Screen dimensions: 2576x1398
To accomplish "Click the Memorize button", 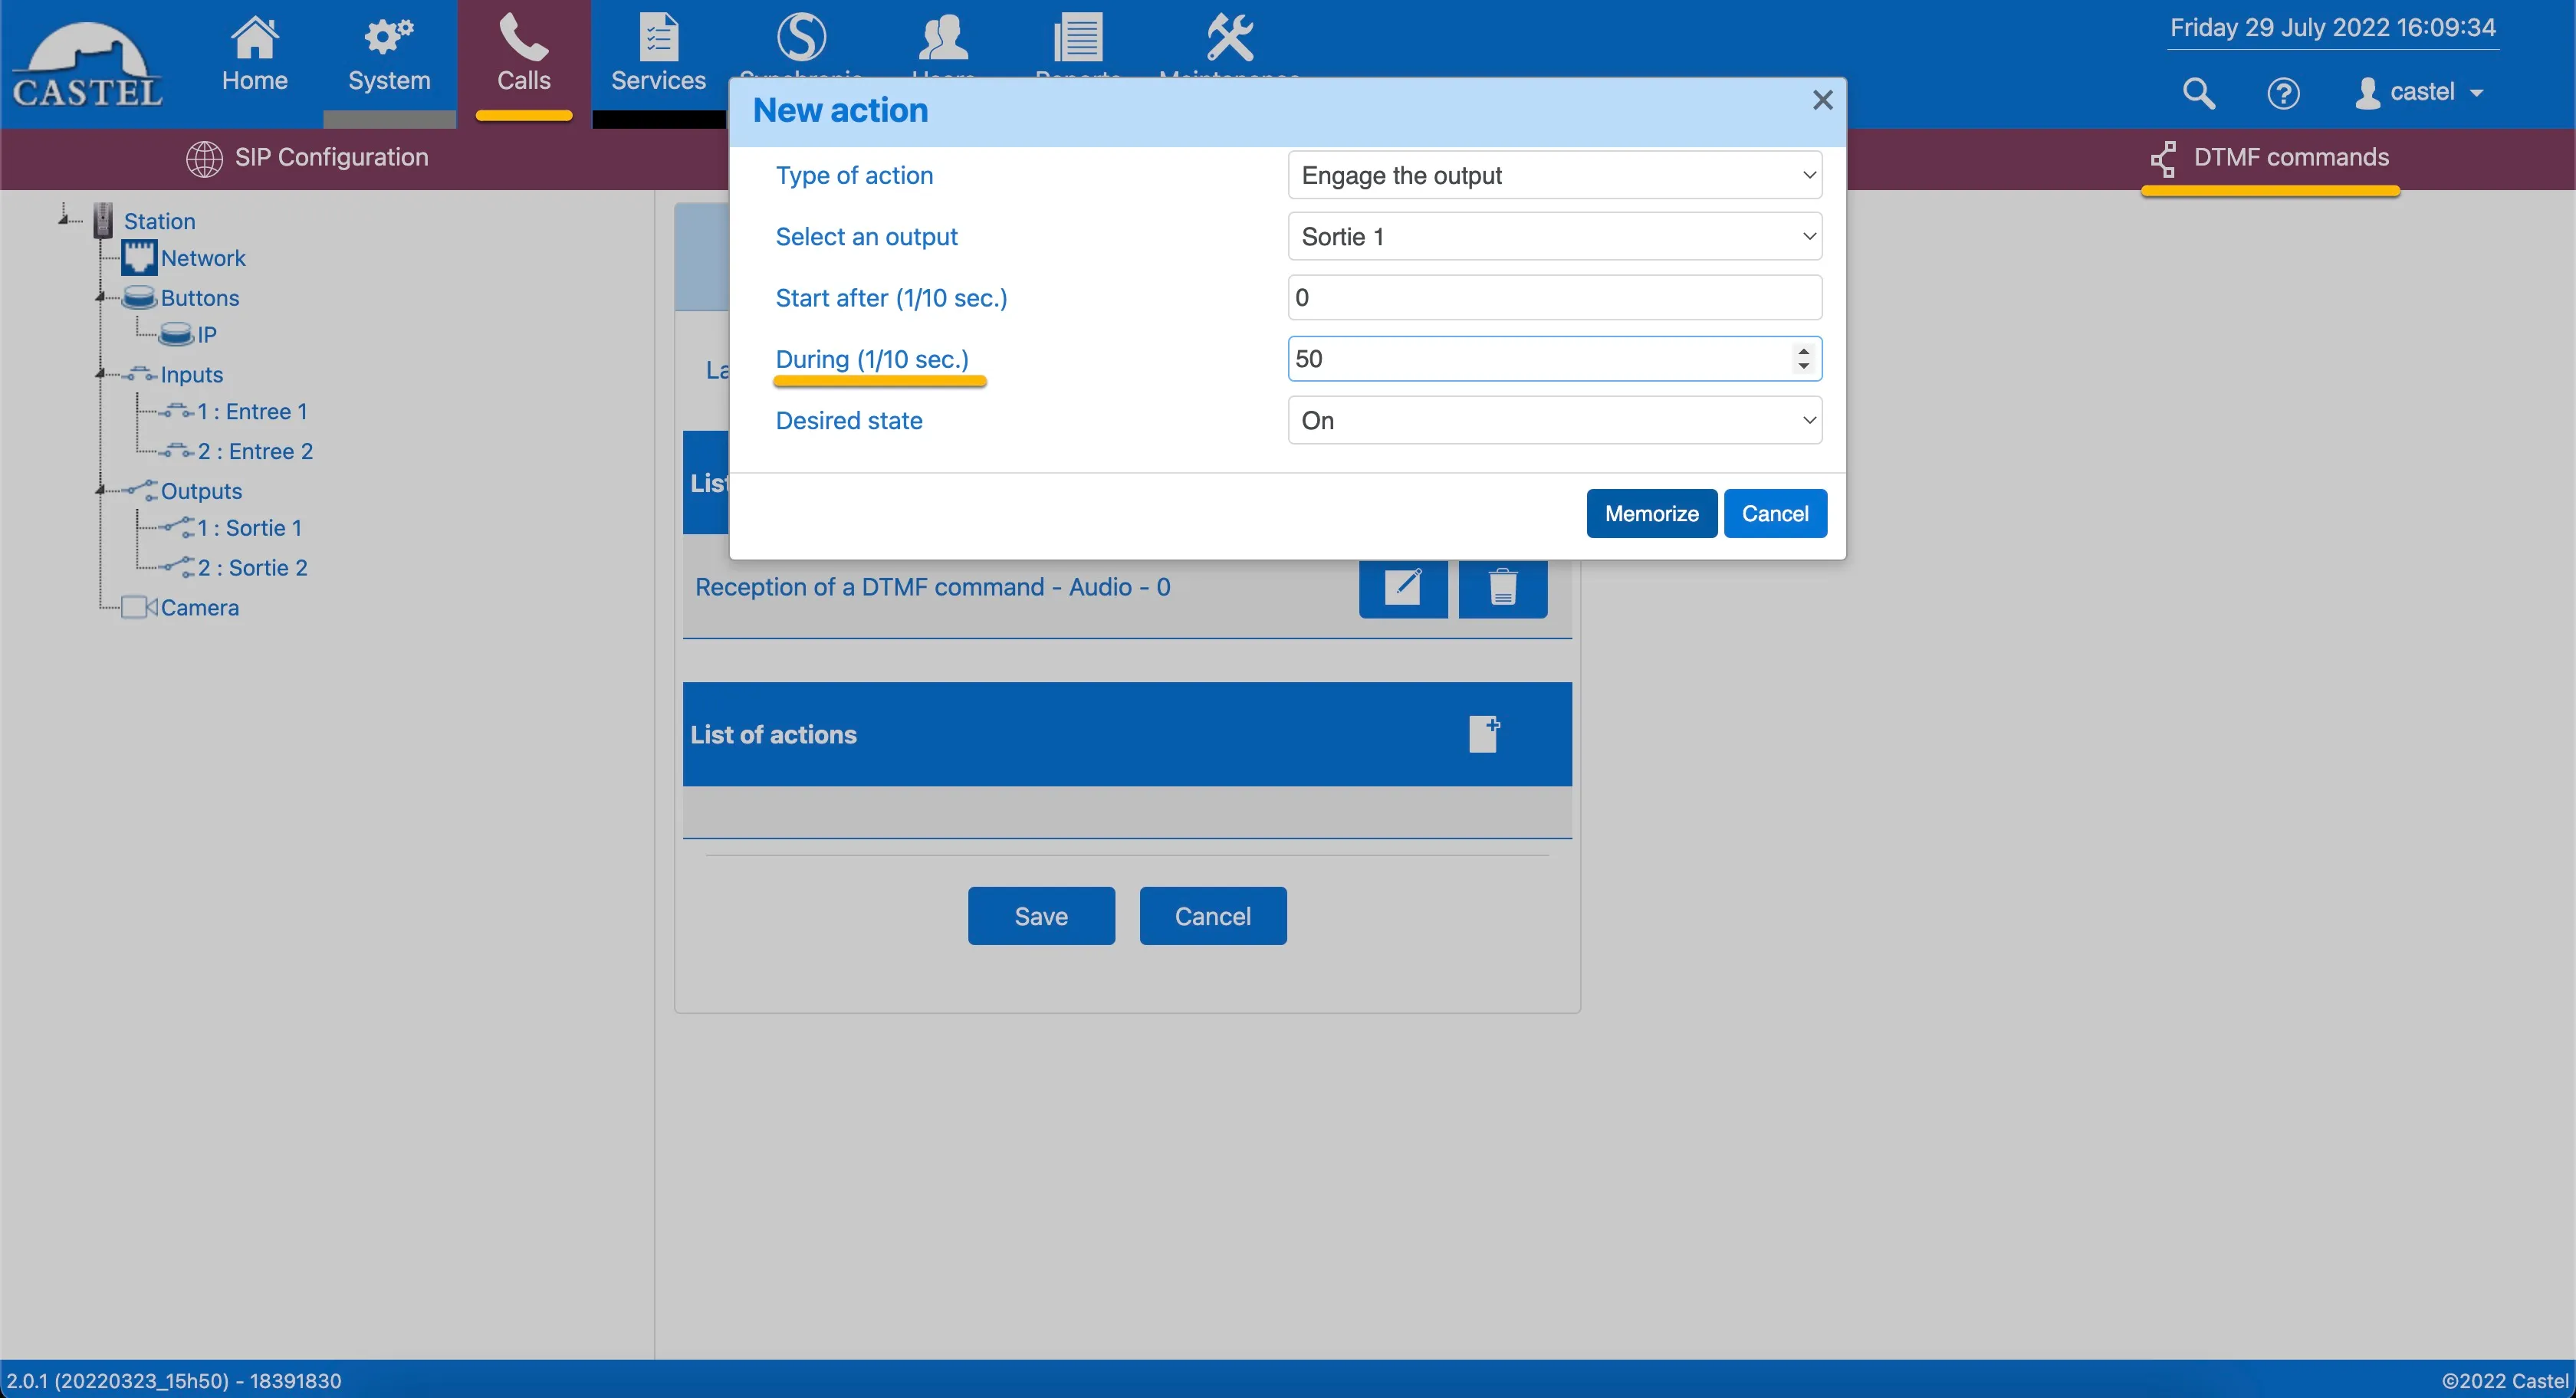I will (x=1651, y=514).
